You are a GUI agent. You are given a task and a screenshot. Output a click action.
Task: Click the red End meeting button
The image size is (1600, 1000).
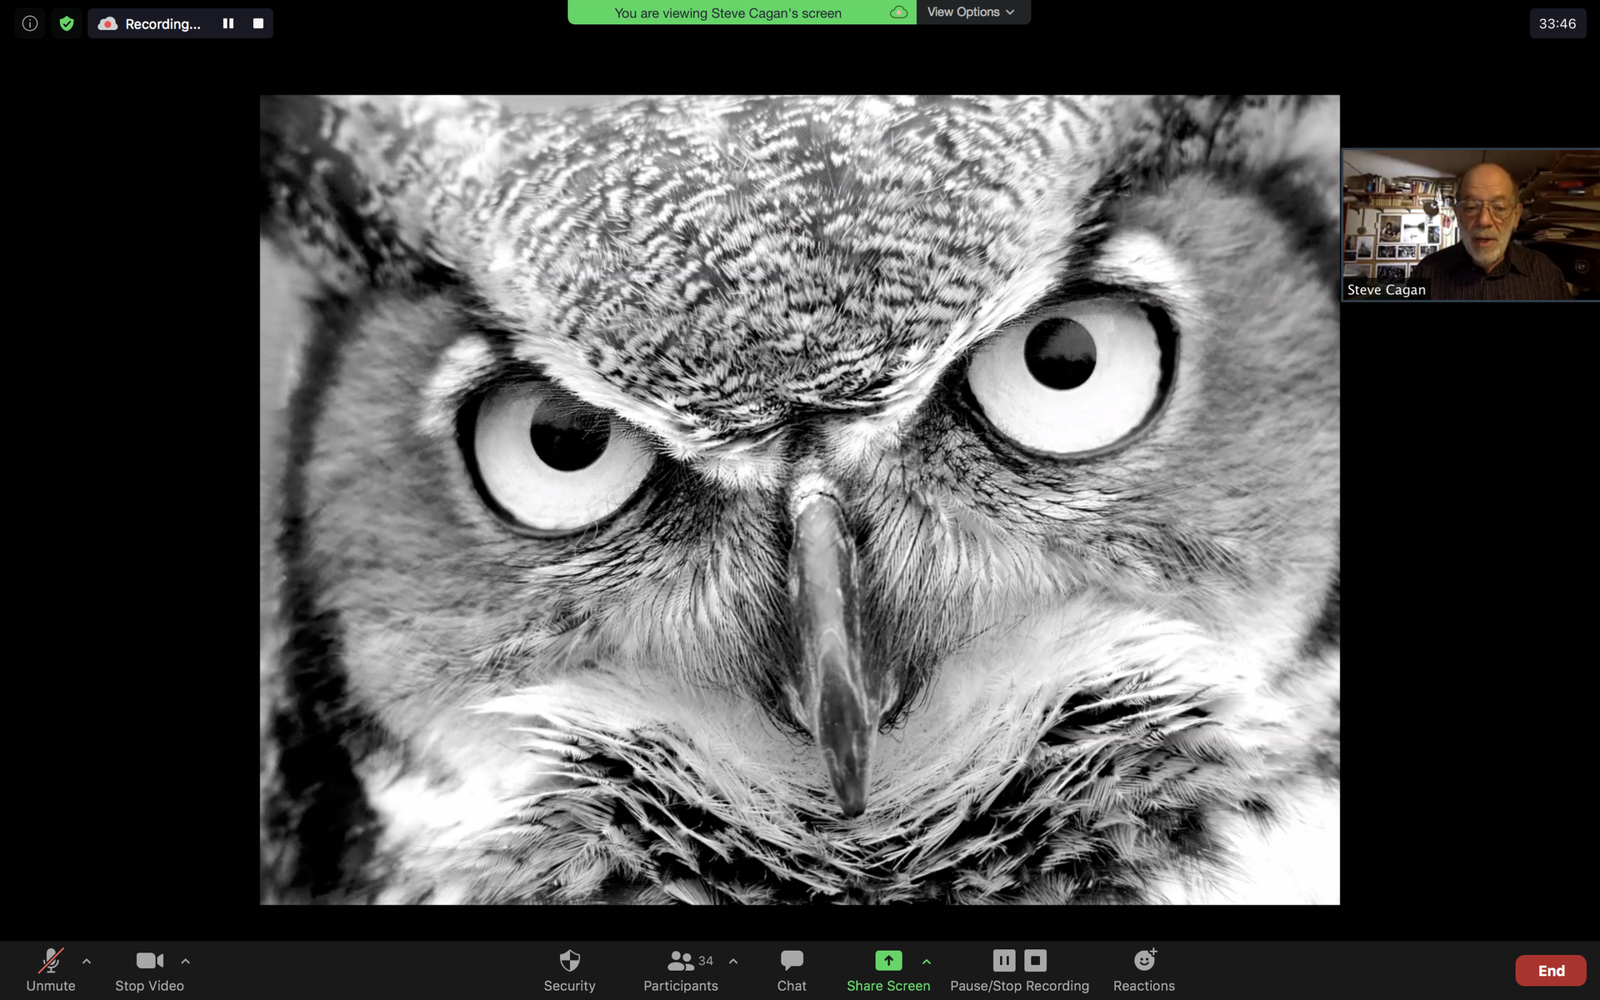point(1550,970)
